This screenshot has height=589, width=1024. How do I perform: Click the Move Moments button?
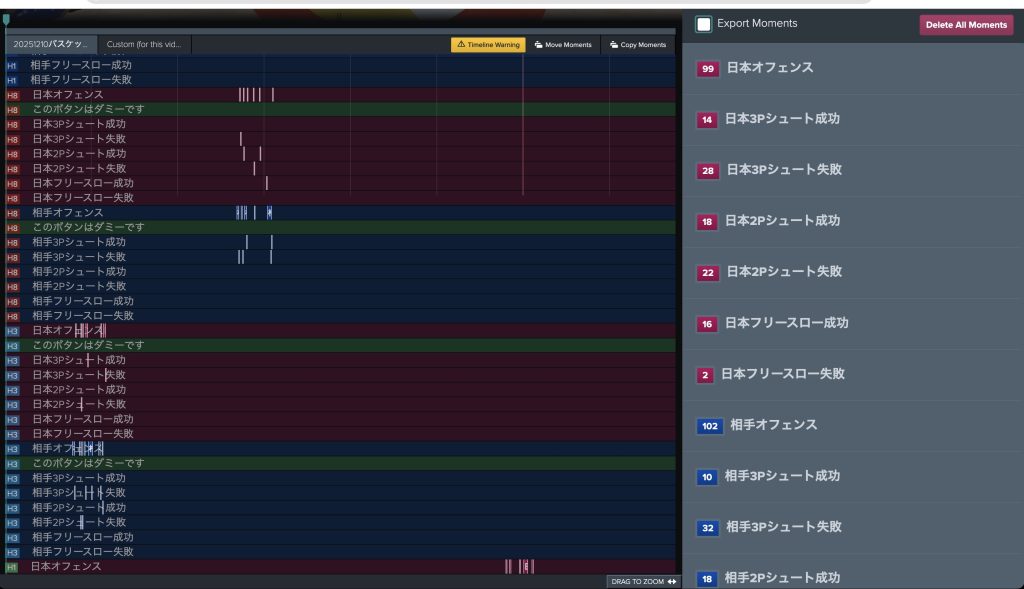(x=562, y=45)
